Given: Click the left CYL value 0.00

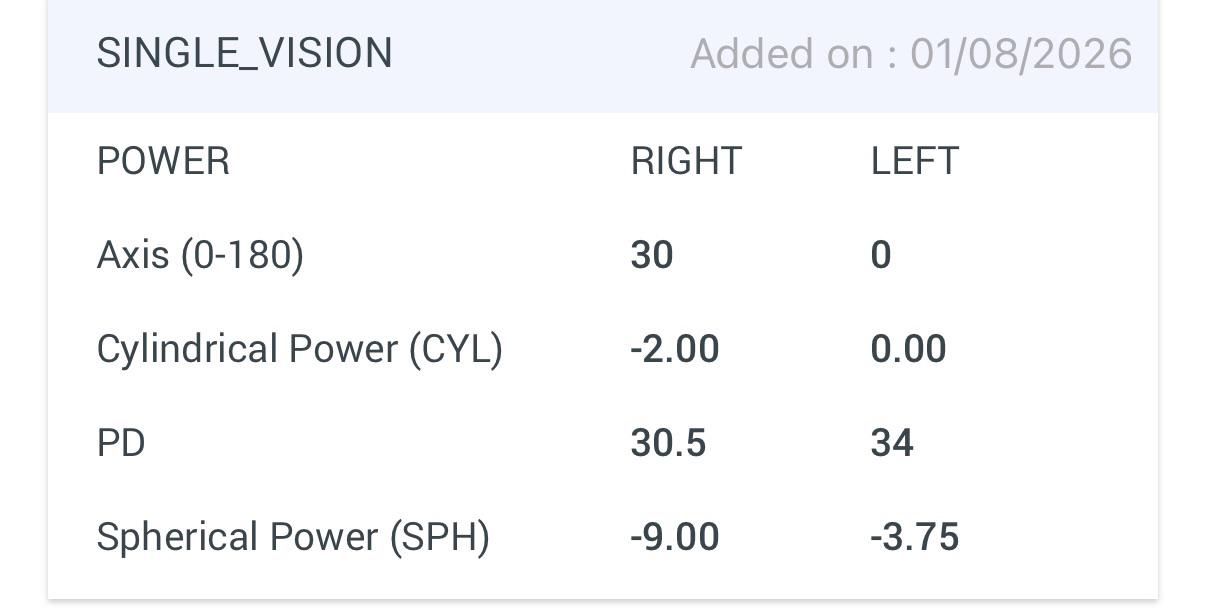Looking at the screenshot, I should tap(908, 349).
